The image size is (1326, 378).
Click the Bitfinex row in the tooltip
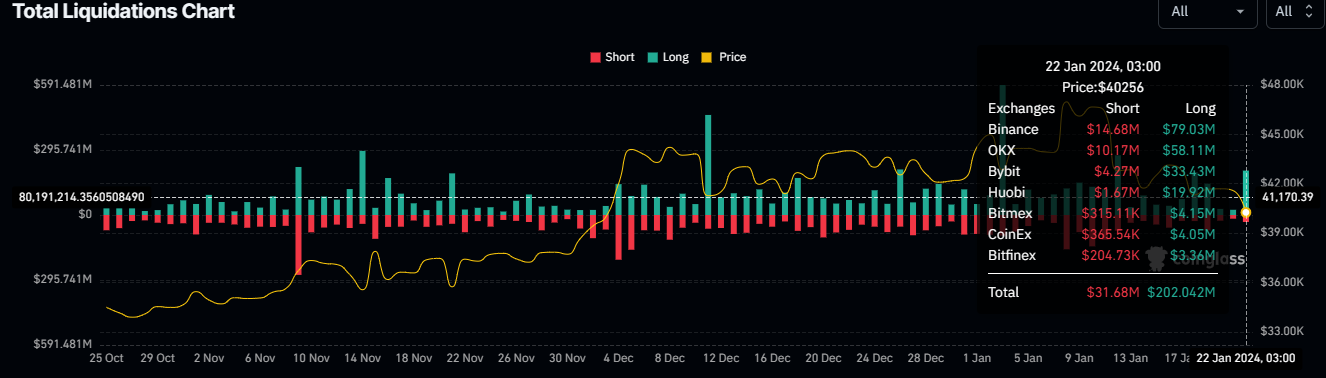[x=1102, y=255]
